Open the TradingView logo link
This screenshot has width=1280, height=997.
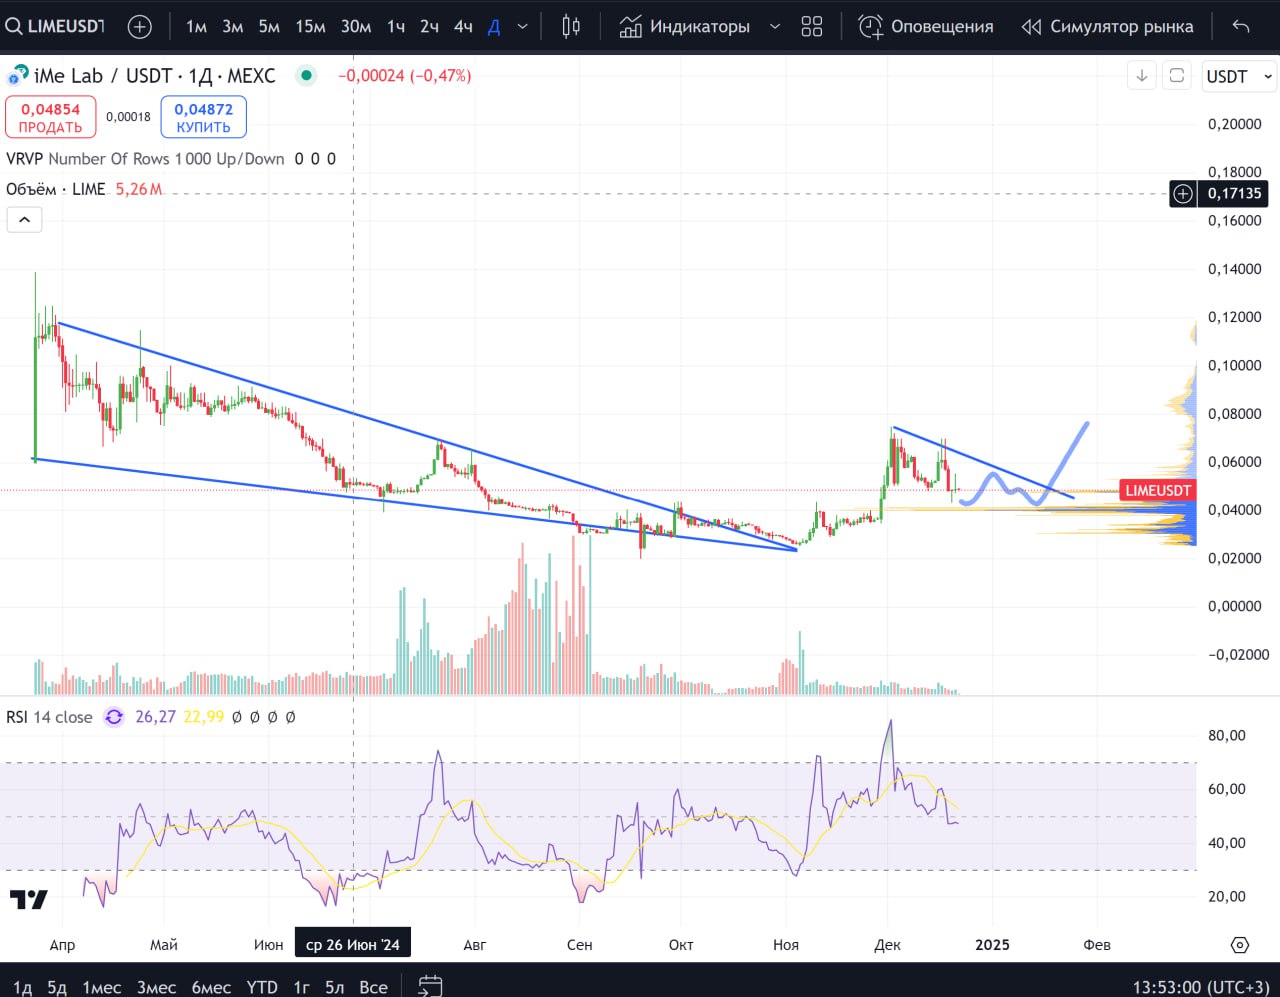click(x=28, y=900)
